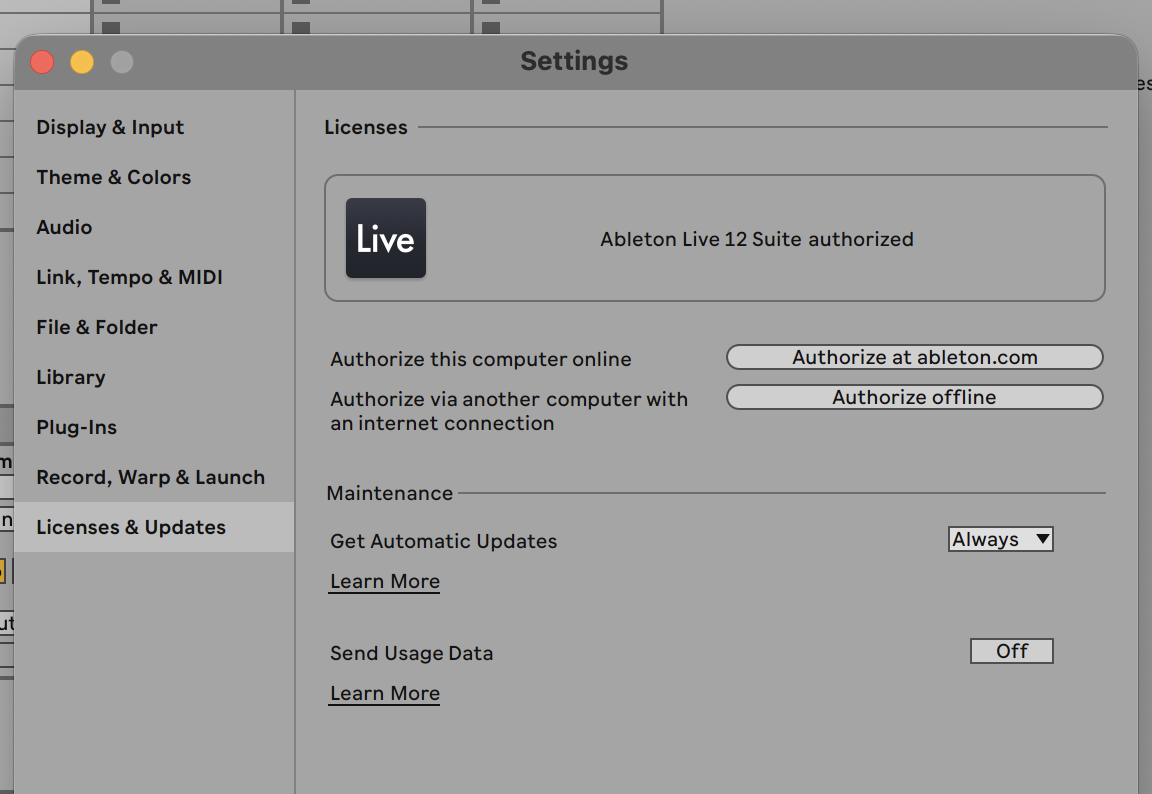Minimize the Settings window
1152x794 pixels.
(82, 61)
